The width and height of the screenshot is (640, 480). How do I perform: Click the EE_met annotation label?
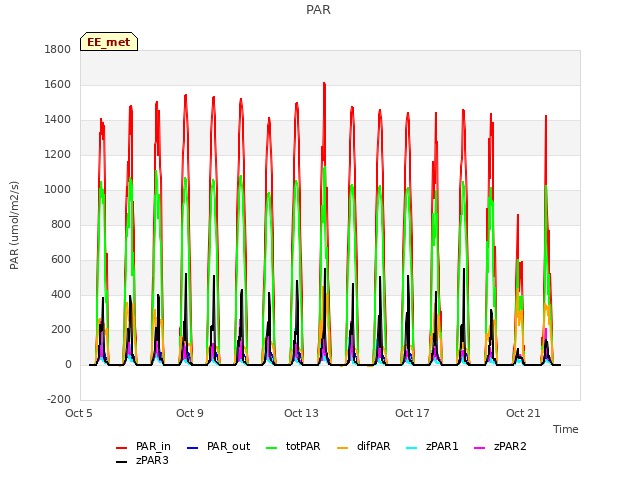tap(109, 42)
